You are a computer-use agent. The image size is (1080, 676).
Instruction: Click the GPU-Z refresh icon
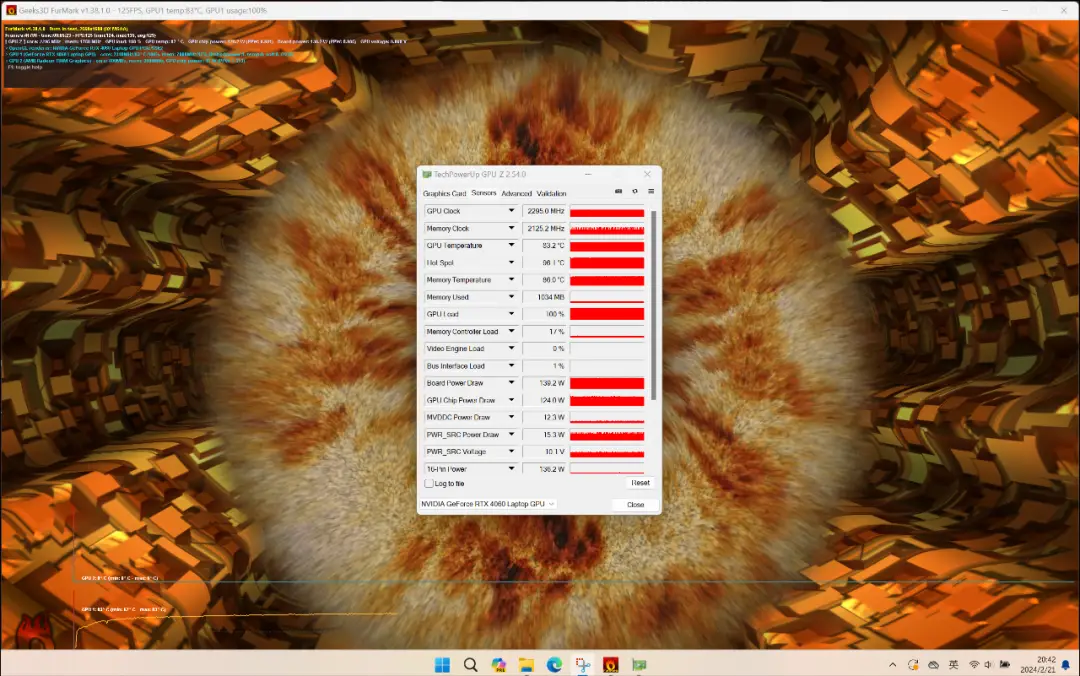[x=634, y=192]
